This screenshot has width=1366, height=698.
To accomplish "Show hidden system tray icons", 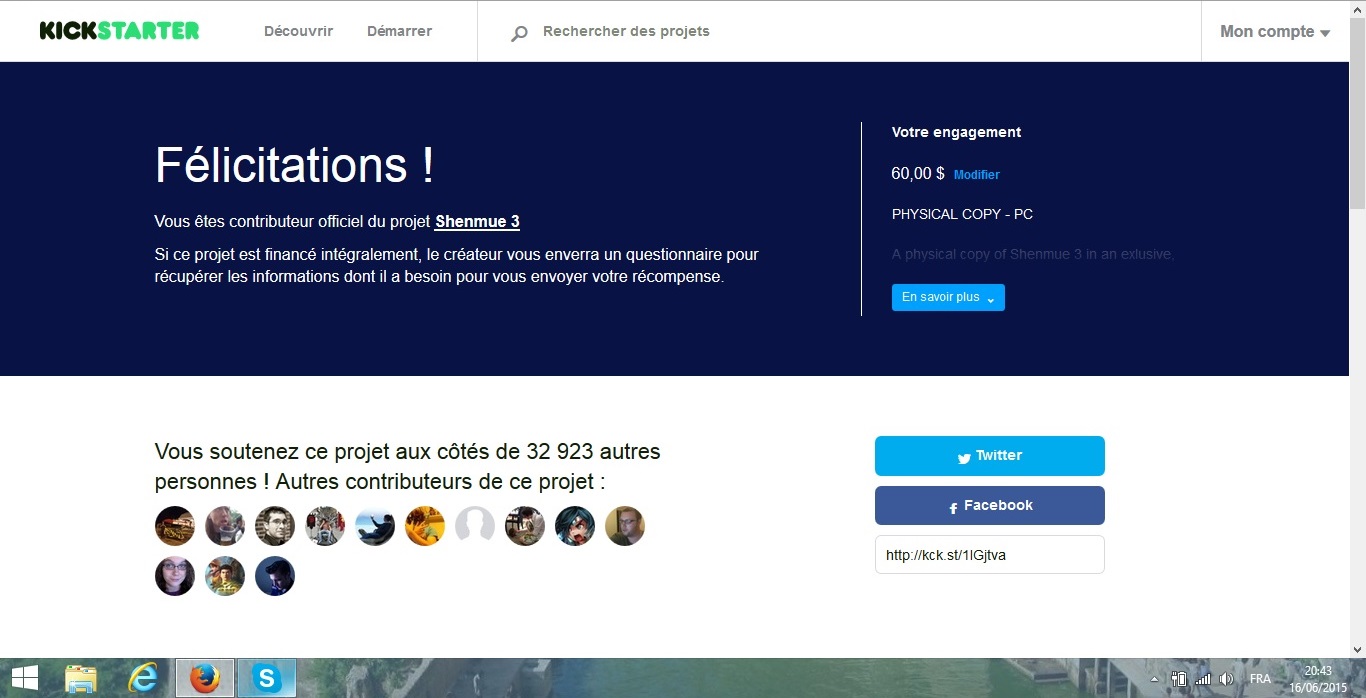I will [1154, 679].
